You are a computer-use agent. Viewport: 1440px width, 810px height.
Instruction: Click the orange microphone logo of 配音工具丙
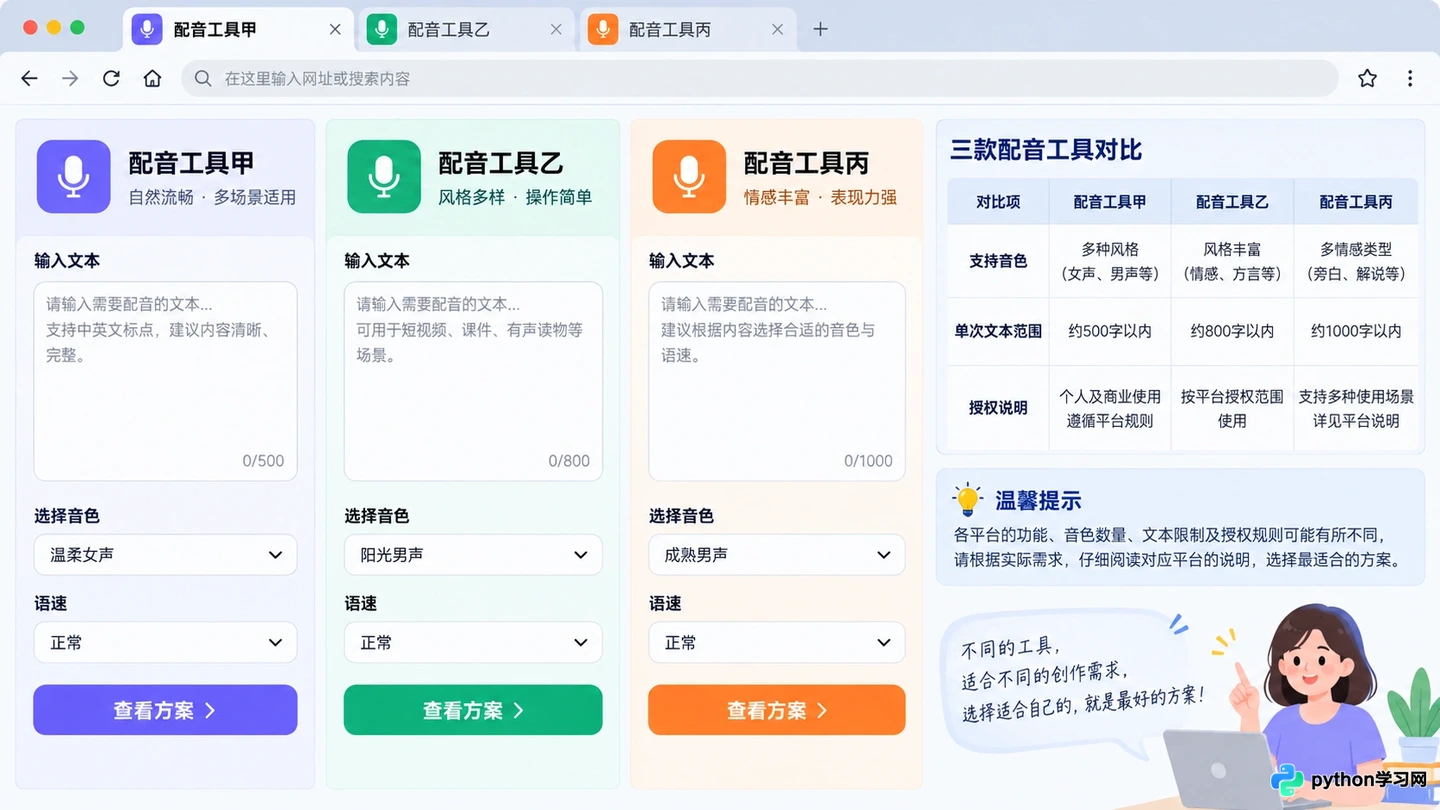689,176
